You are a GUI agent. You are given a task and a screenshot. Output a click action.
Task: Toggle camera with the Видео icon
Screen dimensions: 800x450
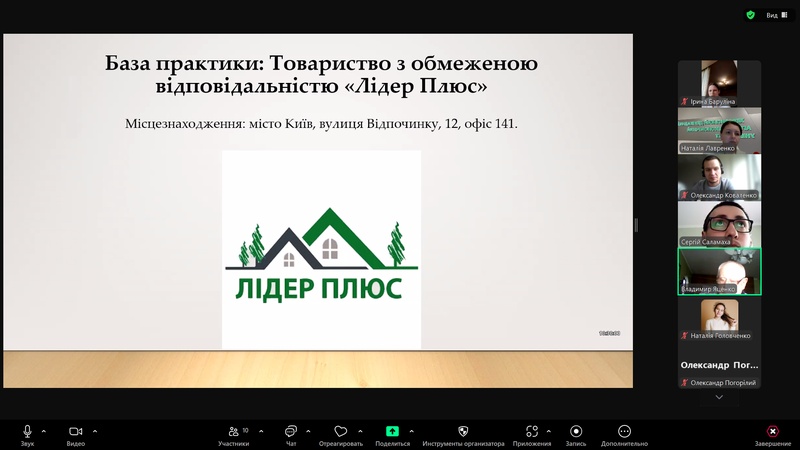point(76,432)
